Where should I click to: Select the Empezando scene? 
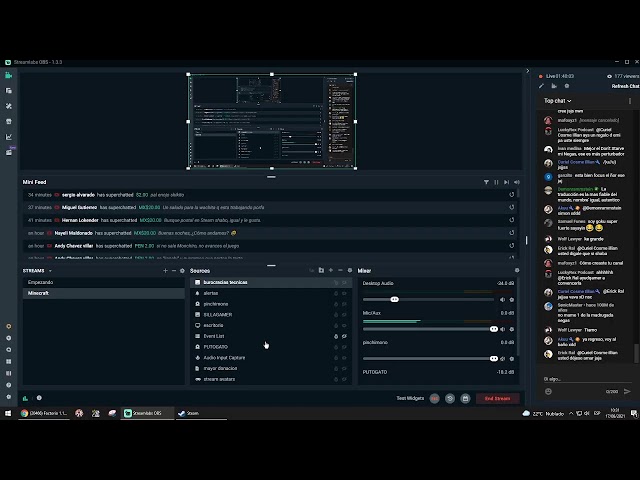point(104,282)
